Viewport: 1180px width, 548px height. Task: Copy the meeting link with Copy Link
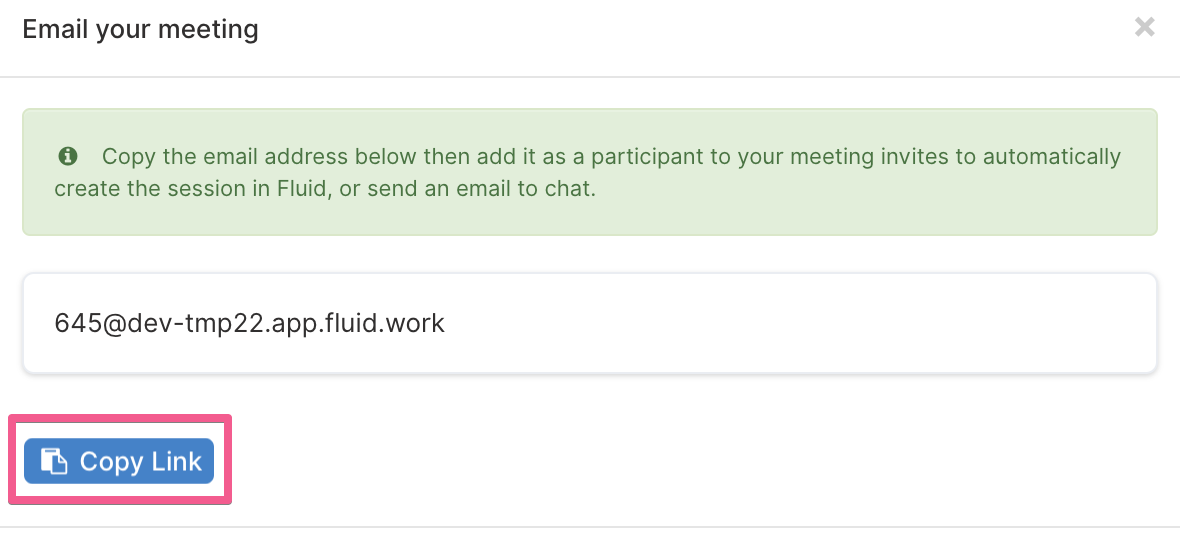pos(119,461)
